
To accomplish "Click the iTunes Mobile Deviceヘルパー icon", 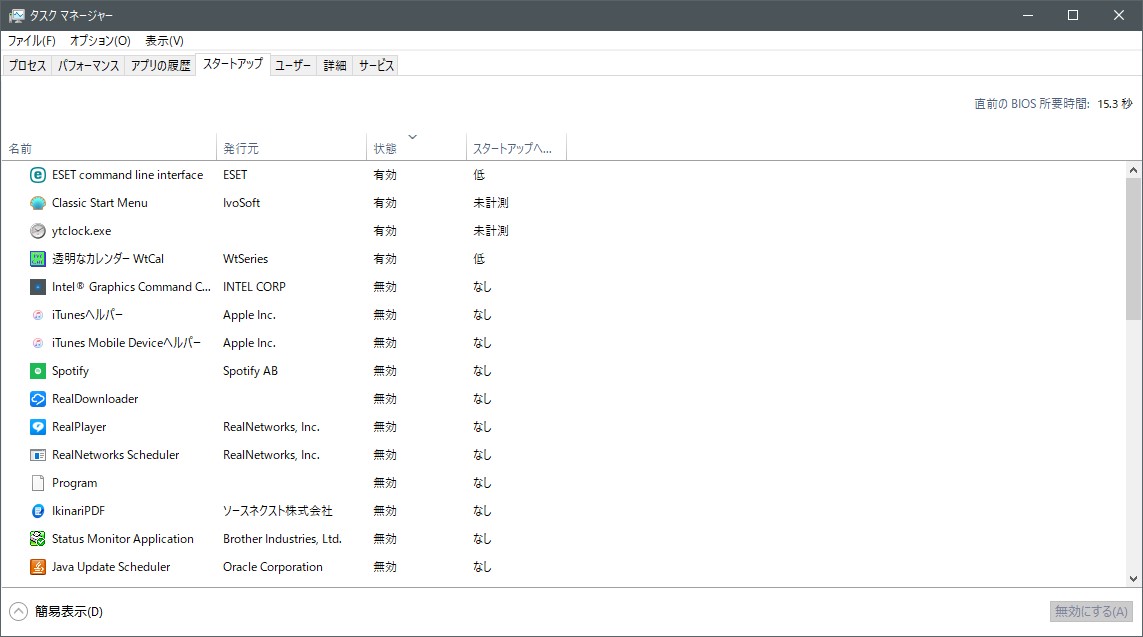I will 38,343.
